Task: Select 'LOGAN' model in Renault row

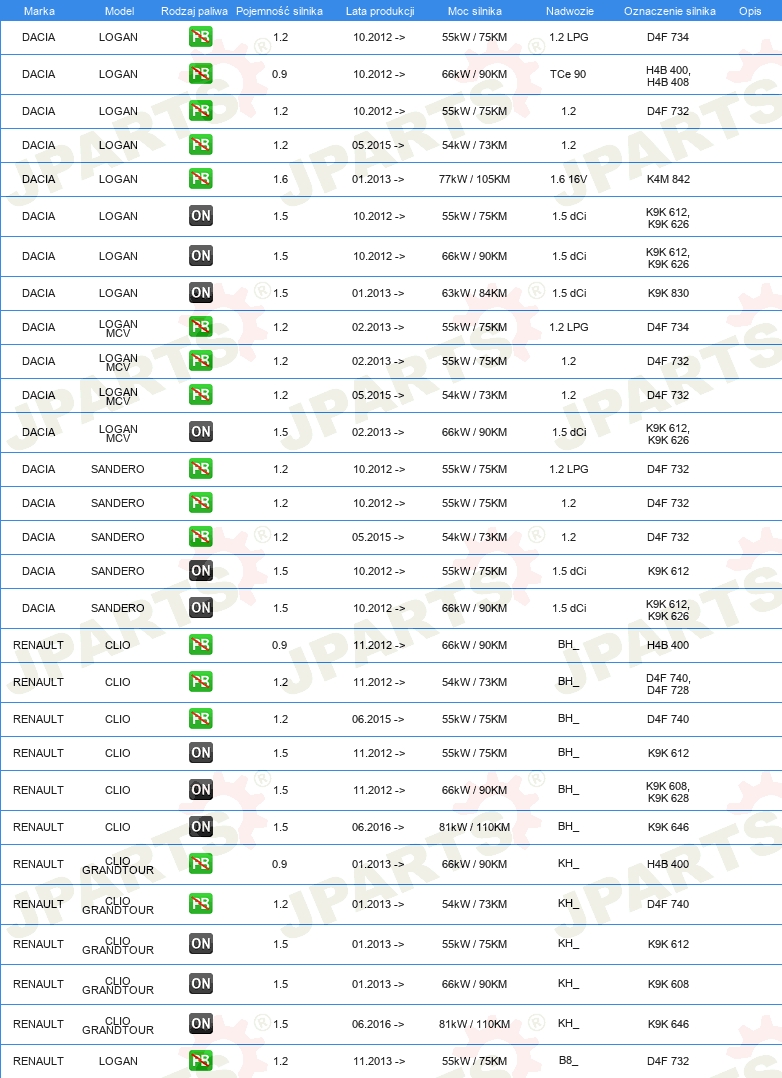Action: [118, 1061]
